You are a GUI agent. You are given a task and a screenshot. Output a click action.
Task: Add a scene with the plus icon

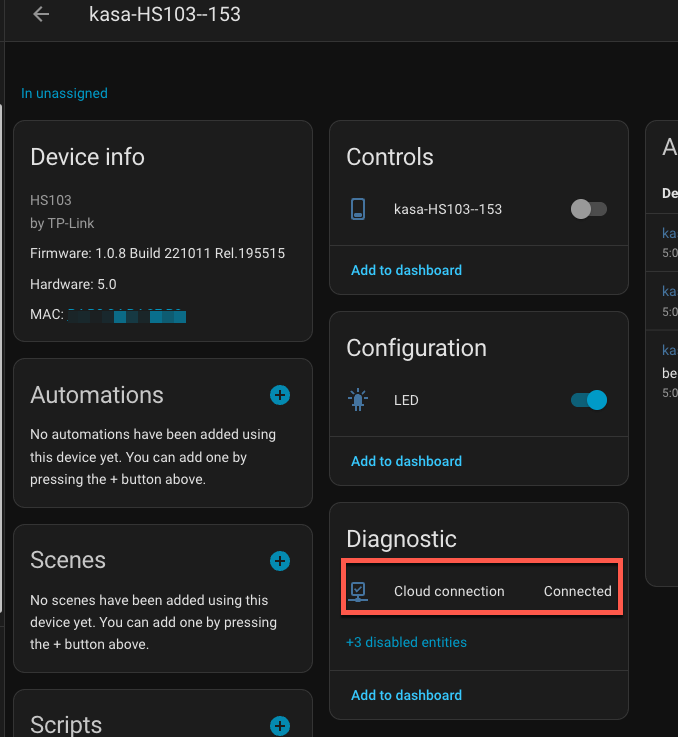[x=280, y=561]
